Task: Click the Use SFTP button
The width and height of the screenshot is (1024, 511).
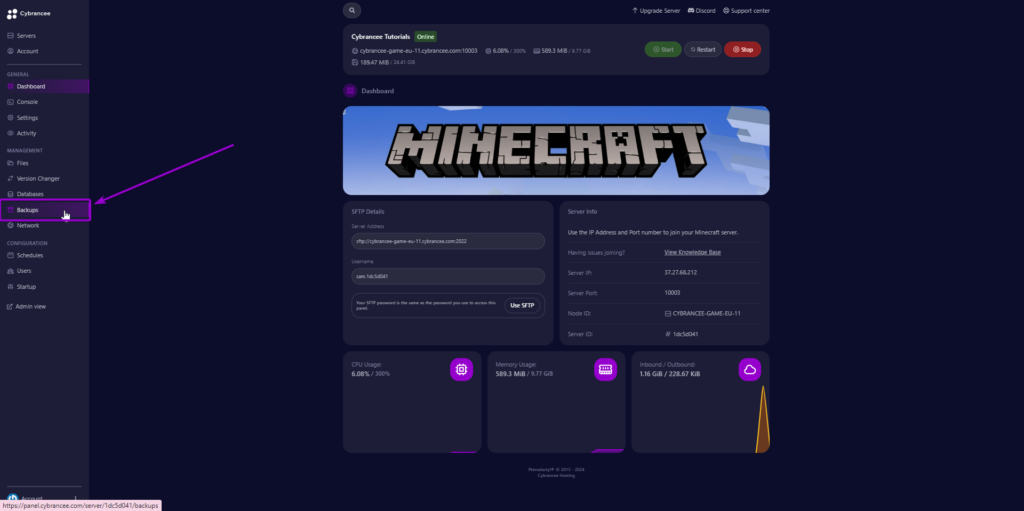Action: 522,305
